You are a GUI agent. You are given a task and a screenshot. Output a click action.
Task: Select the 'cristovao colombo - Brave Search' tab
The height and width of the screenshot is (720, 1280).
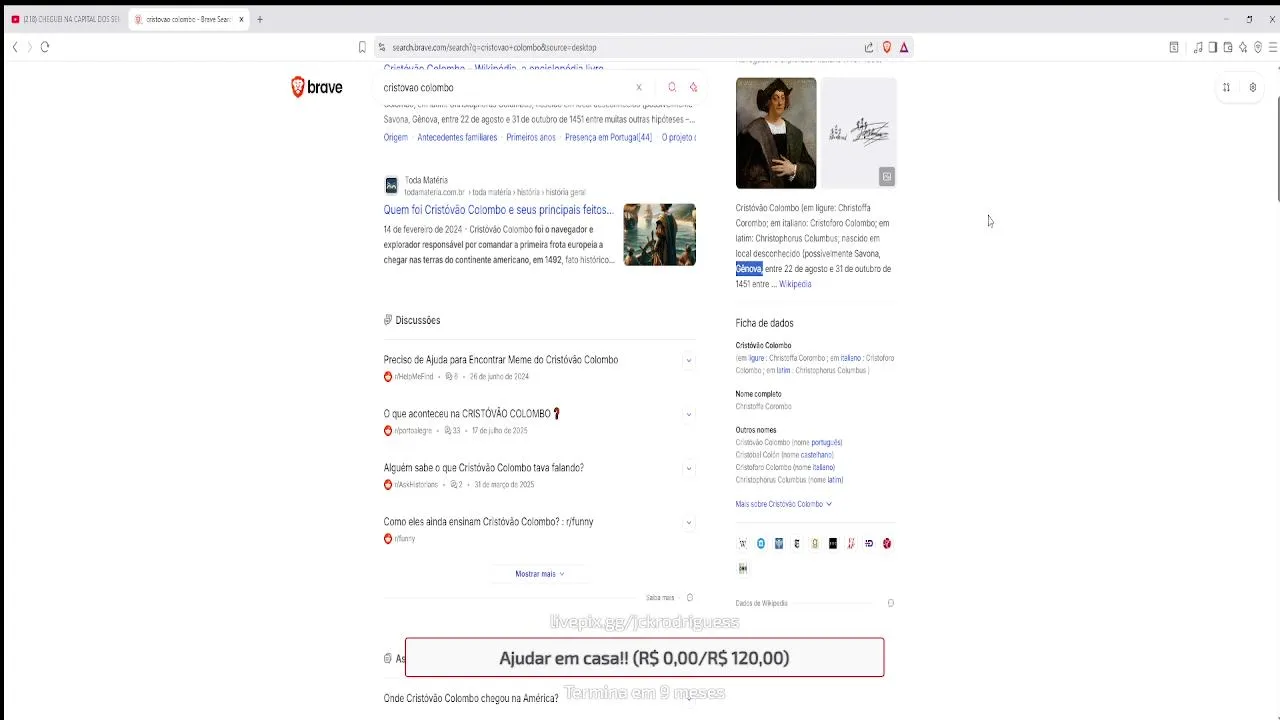[x=187, y=19]
